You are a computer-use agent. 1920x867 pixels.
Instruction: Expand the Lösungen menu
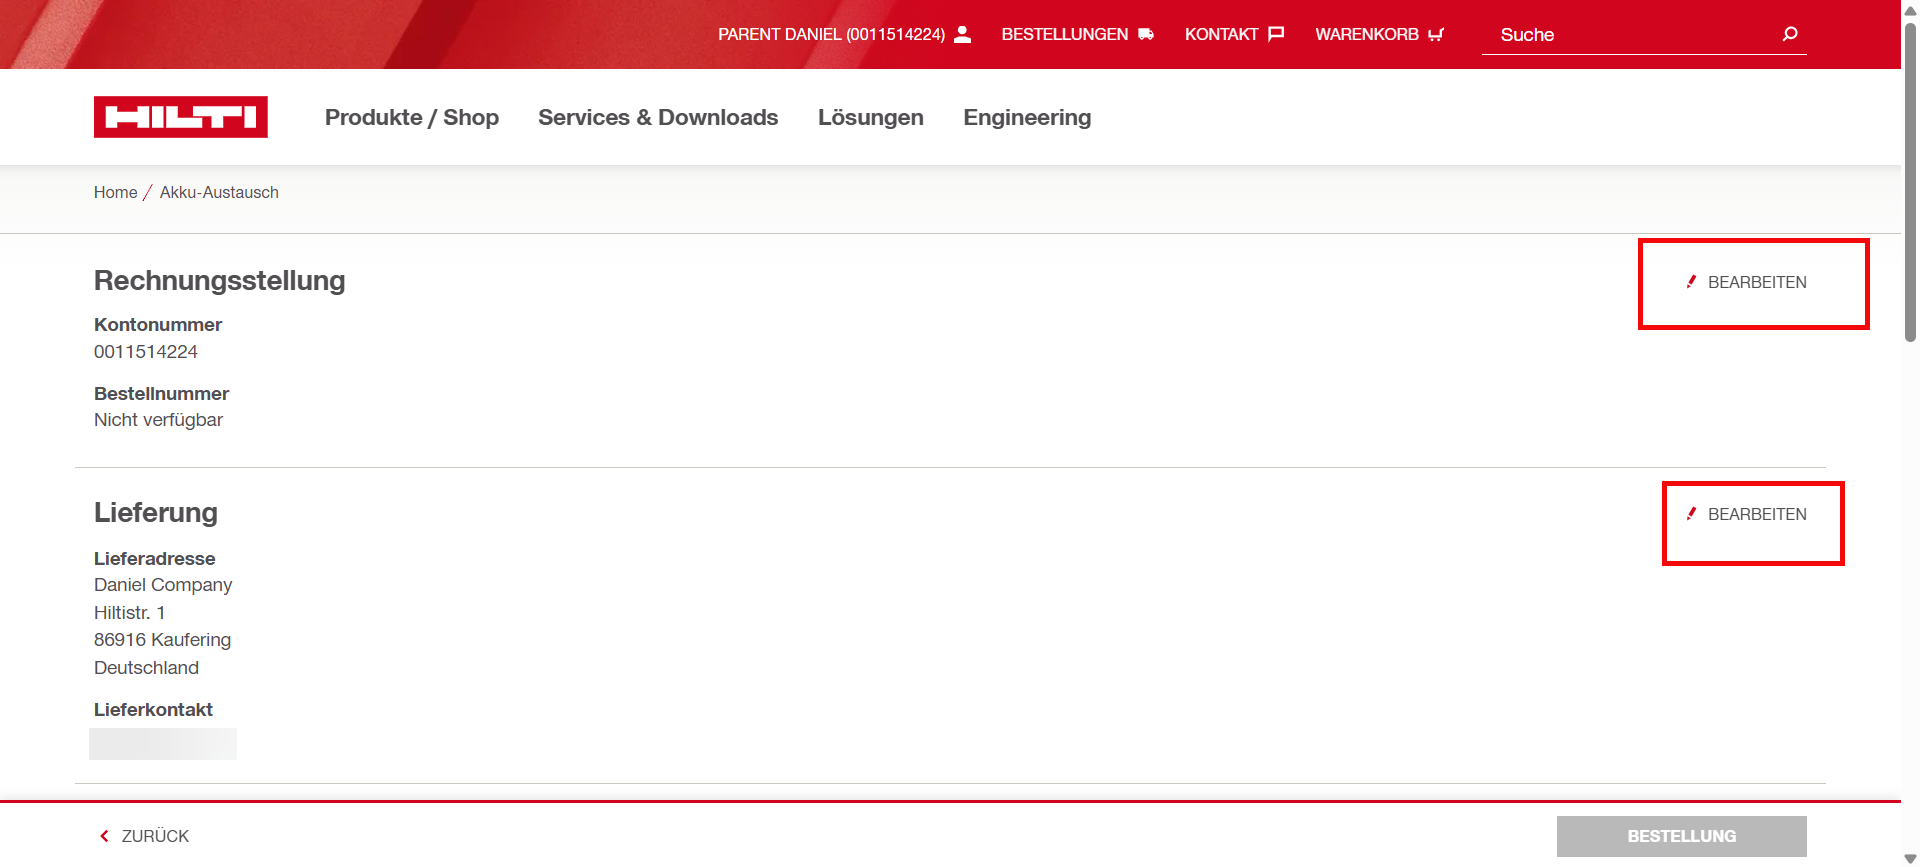point(870,117)
